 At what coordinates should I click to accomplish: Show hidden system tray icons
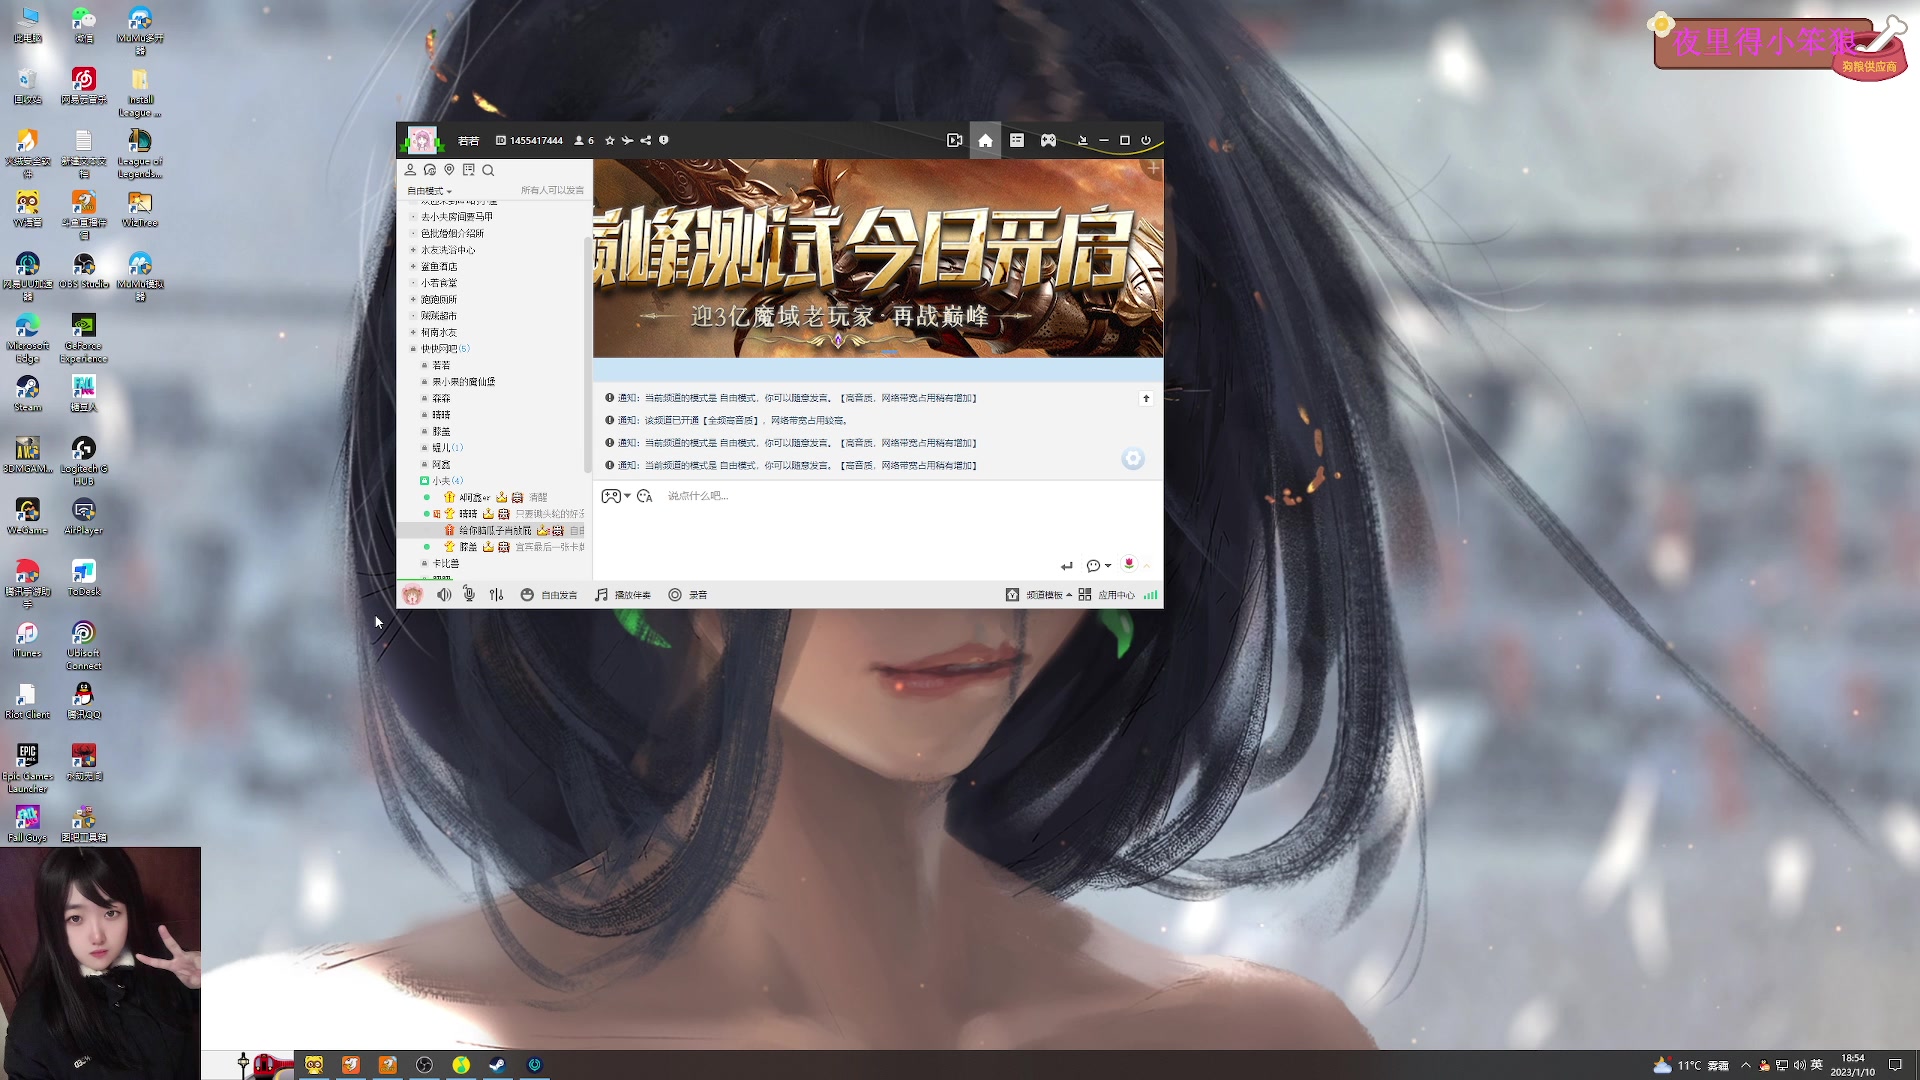coord(1746,1065)
